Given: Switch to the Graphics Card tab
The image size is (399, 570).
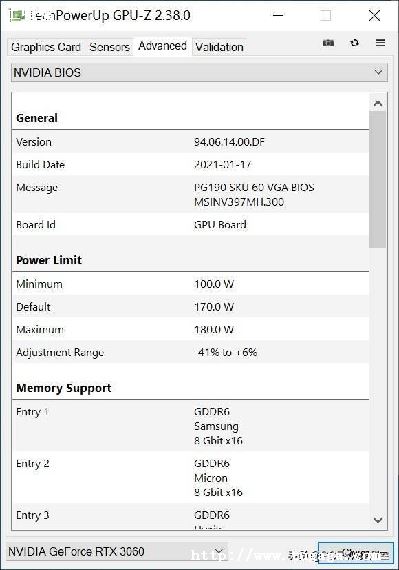Looking at the screenshot, I should click(46, 47).
